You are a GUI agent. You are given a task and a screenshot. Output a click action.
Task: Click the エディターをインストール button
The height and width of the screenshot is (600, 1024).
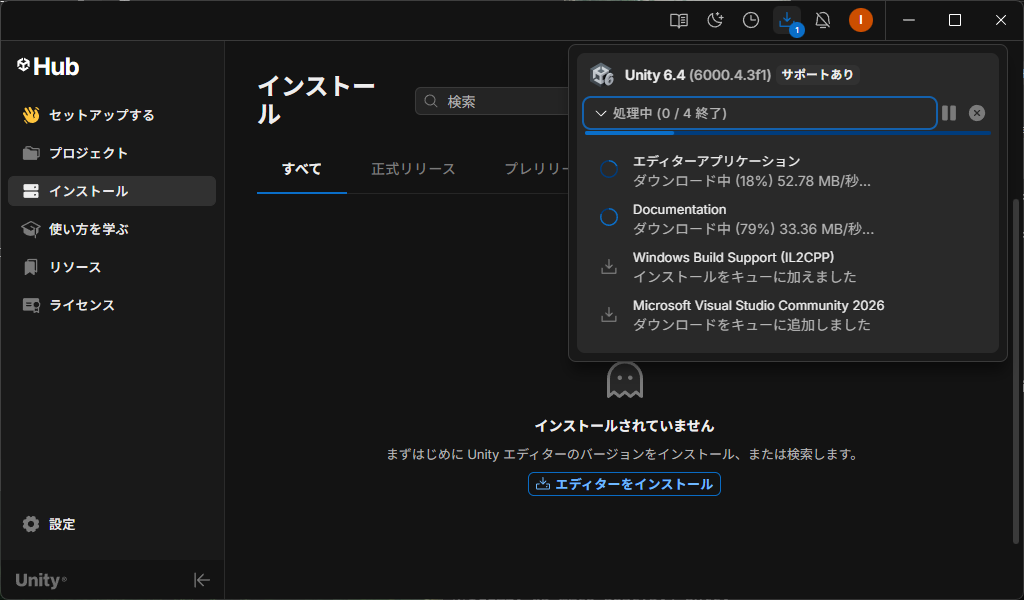coord(624,484)
